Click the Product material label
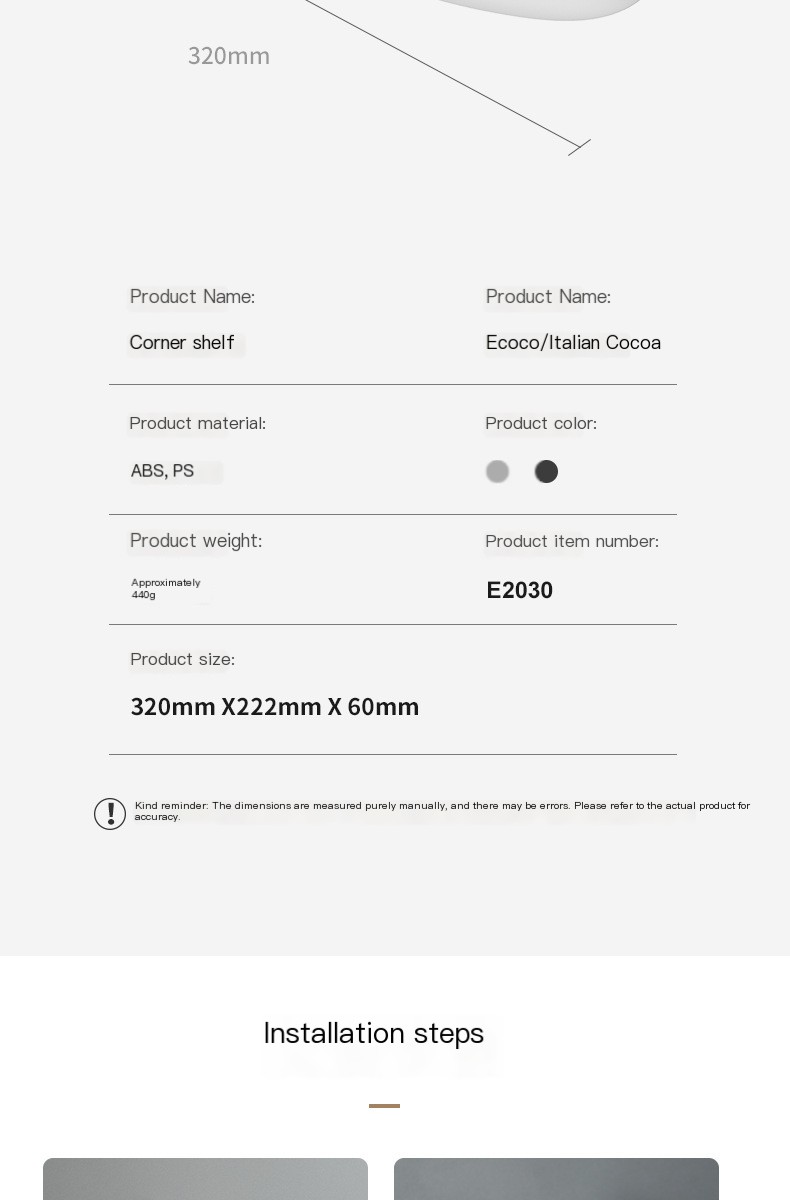 [198, 423]
